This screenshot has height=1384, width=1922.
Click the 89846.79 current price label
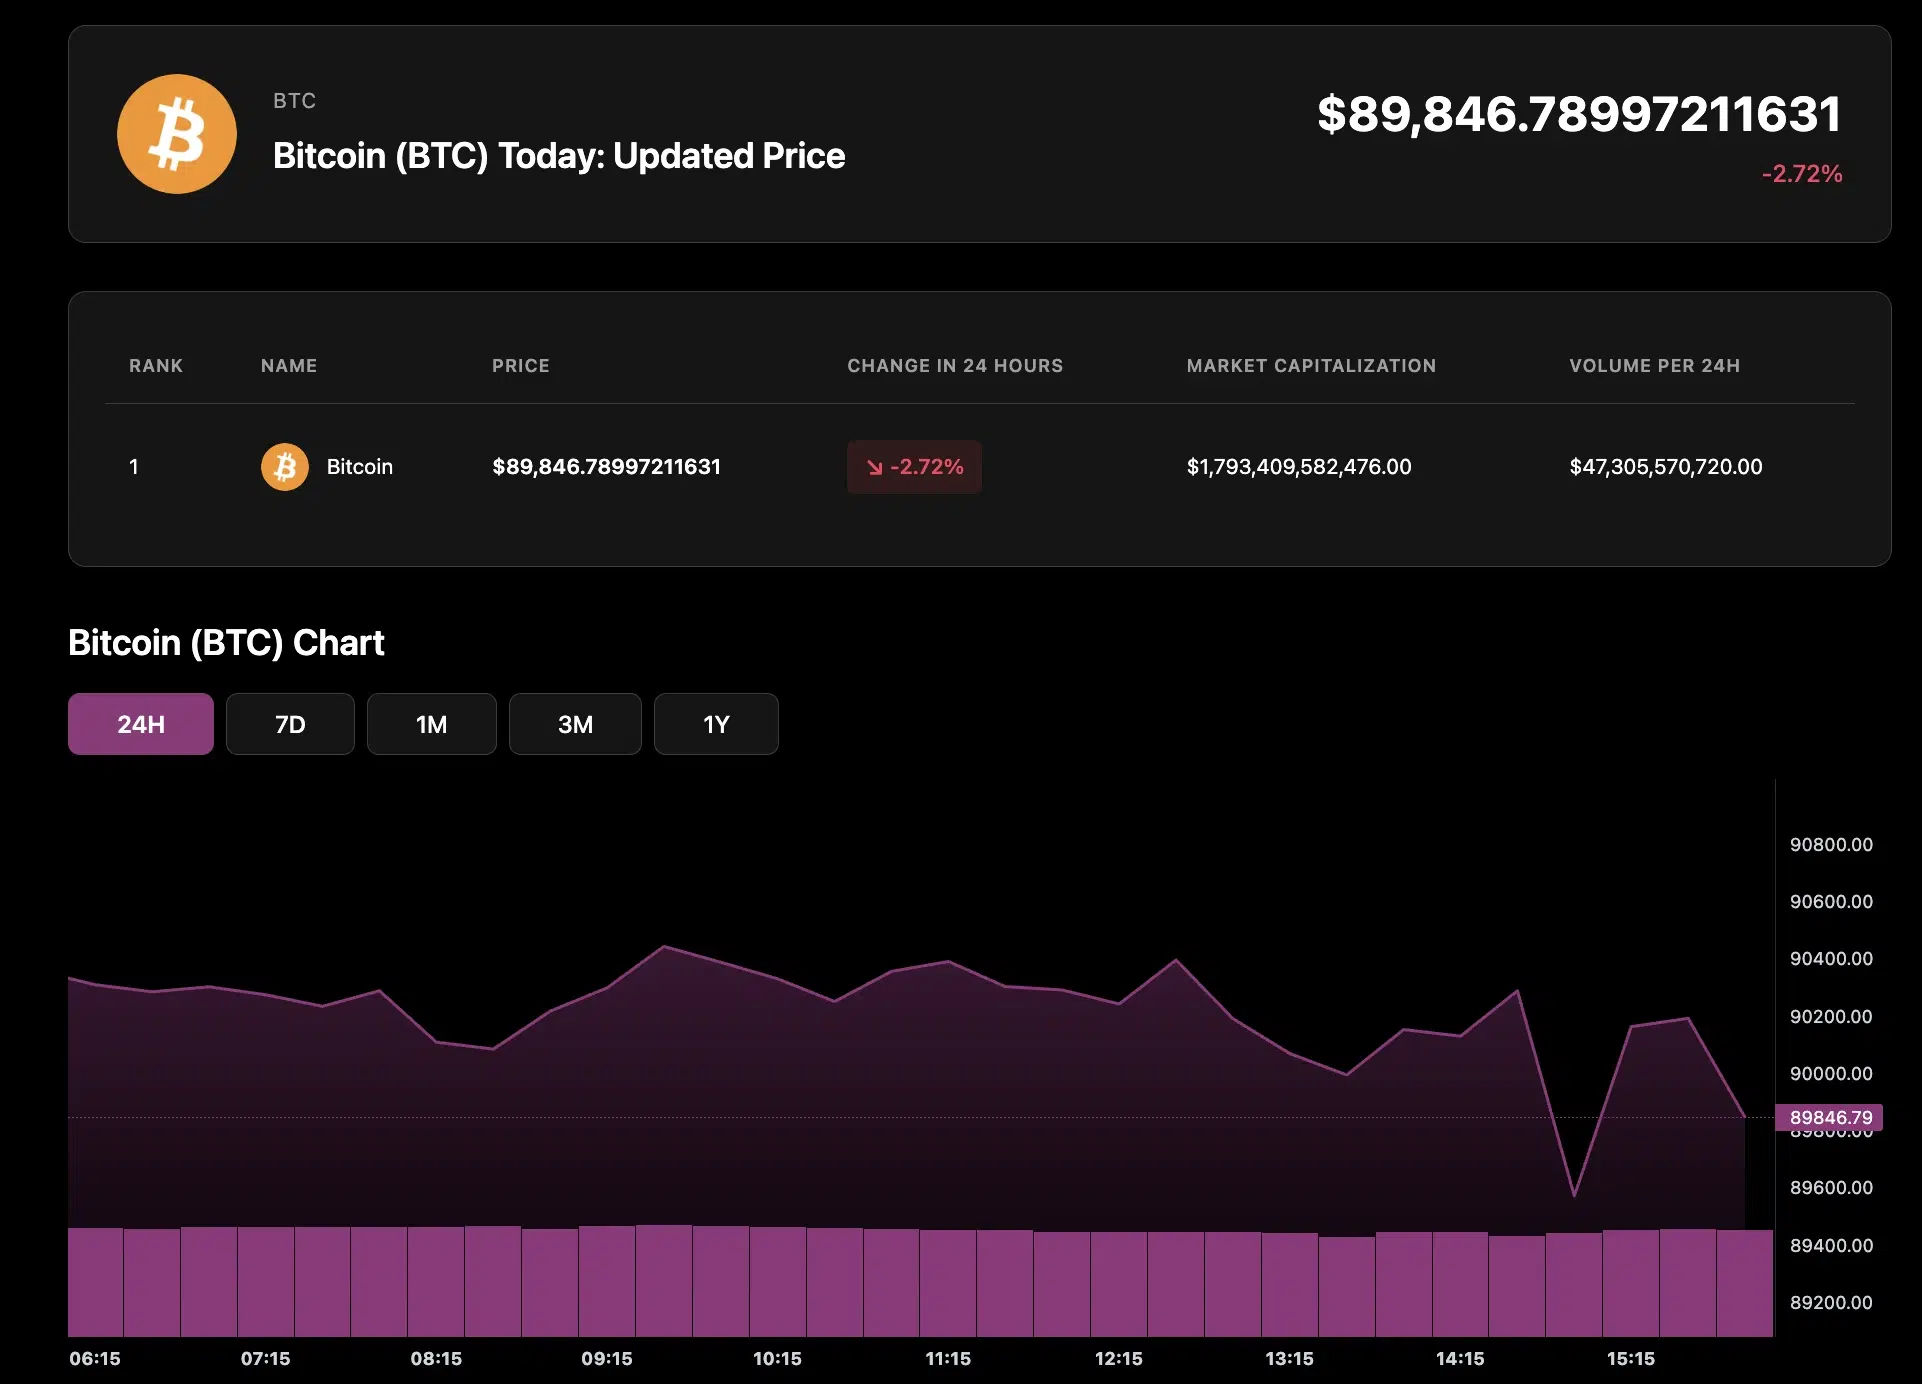pyautogui.click(x=1829, y=1117)
